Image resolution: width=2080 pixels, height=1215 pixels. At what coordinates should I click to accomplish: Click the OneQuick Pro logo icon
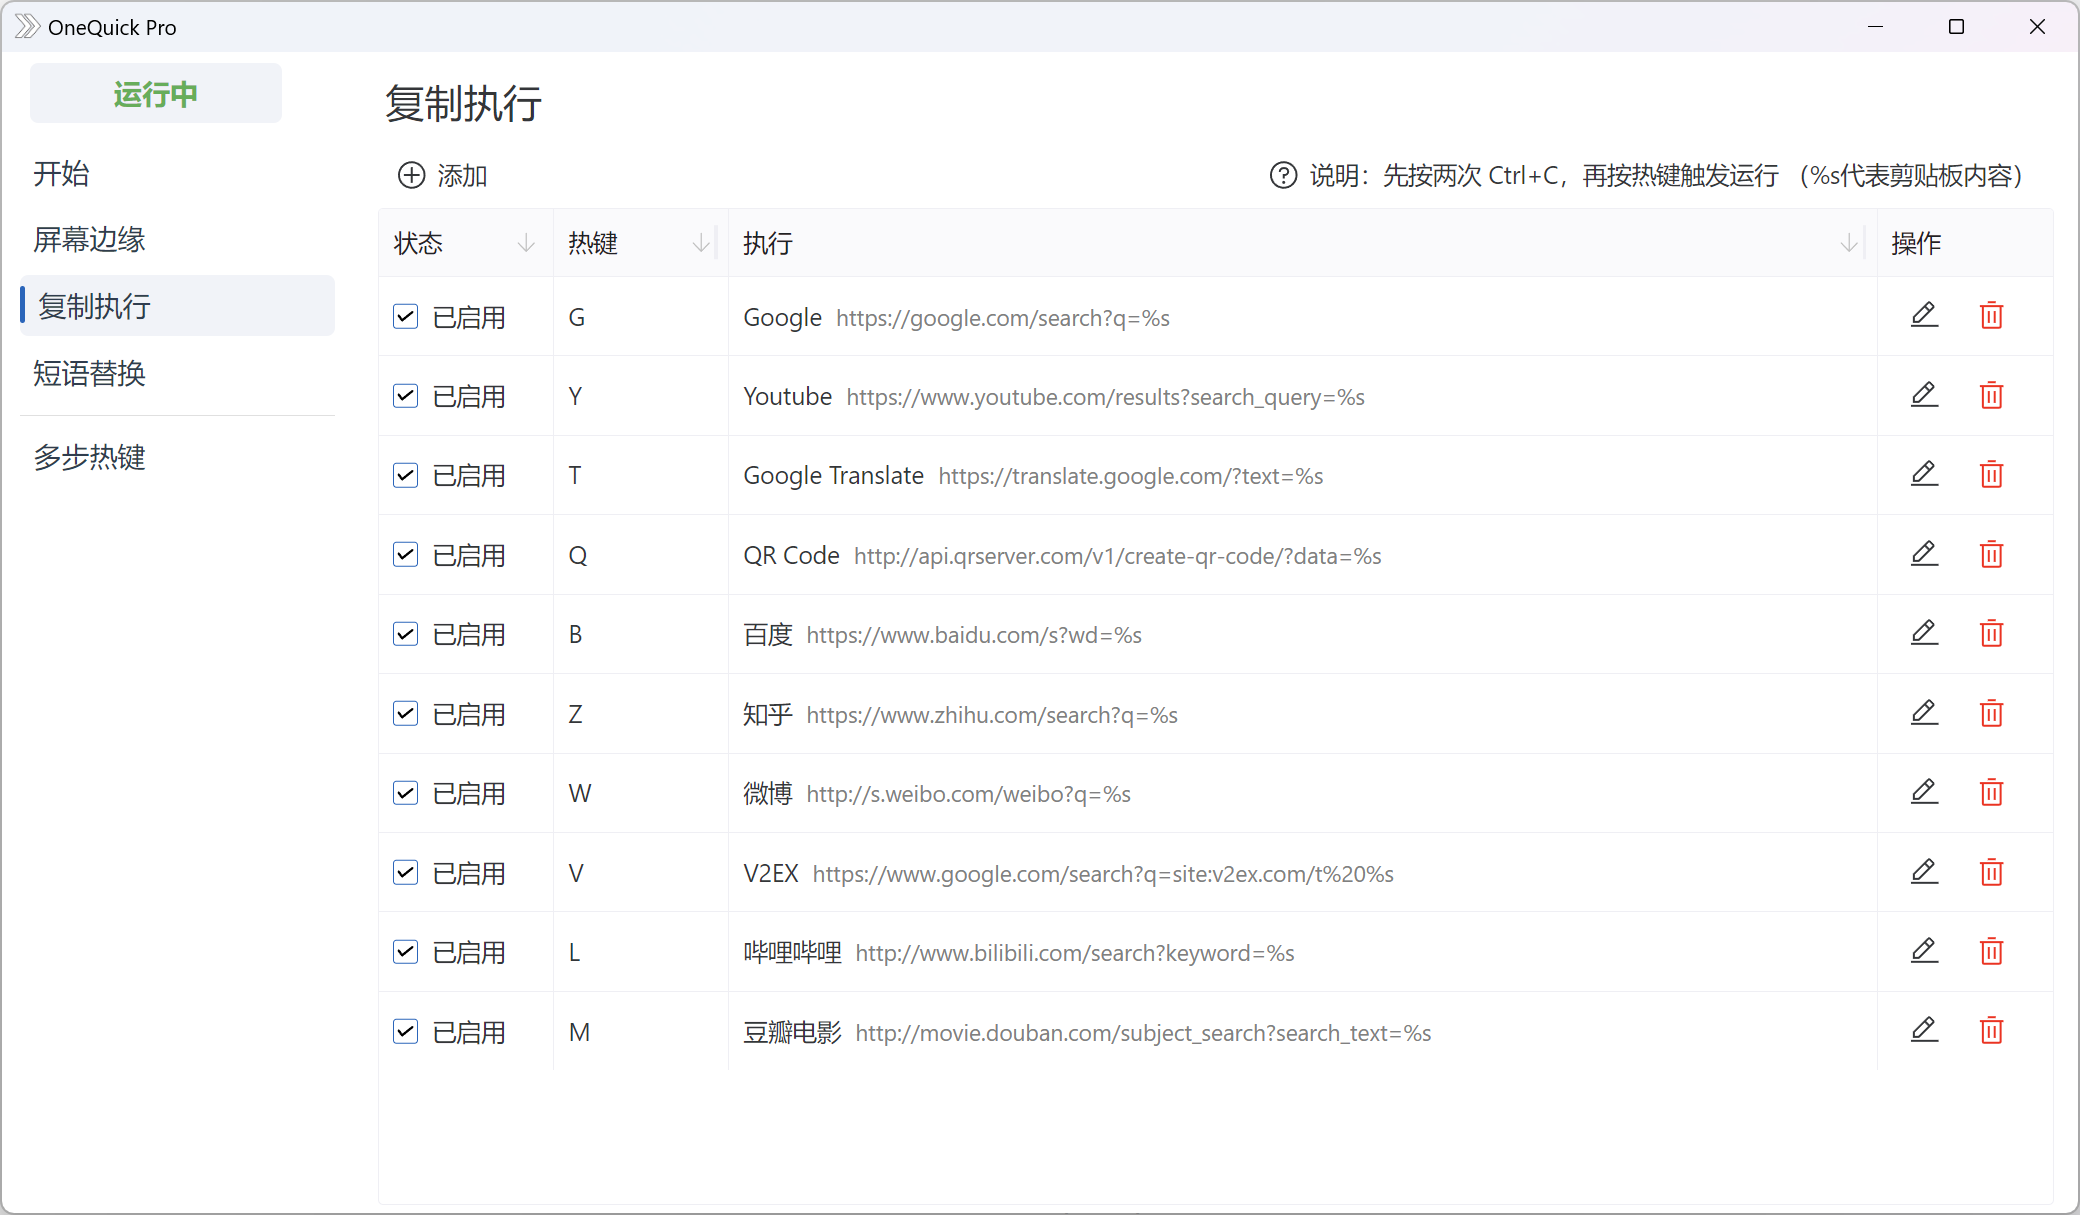tap(26, 26)
